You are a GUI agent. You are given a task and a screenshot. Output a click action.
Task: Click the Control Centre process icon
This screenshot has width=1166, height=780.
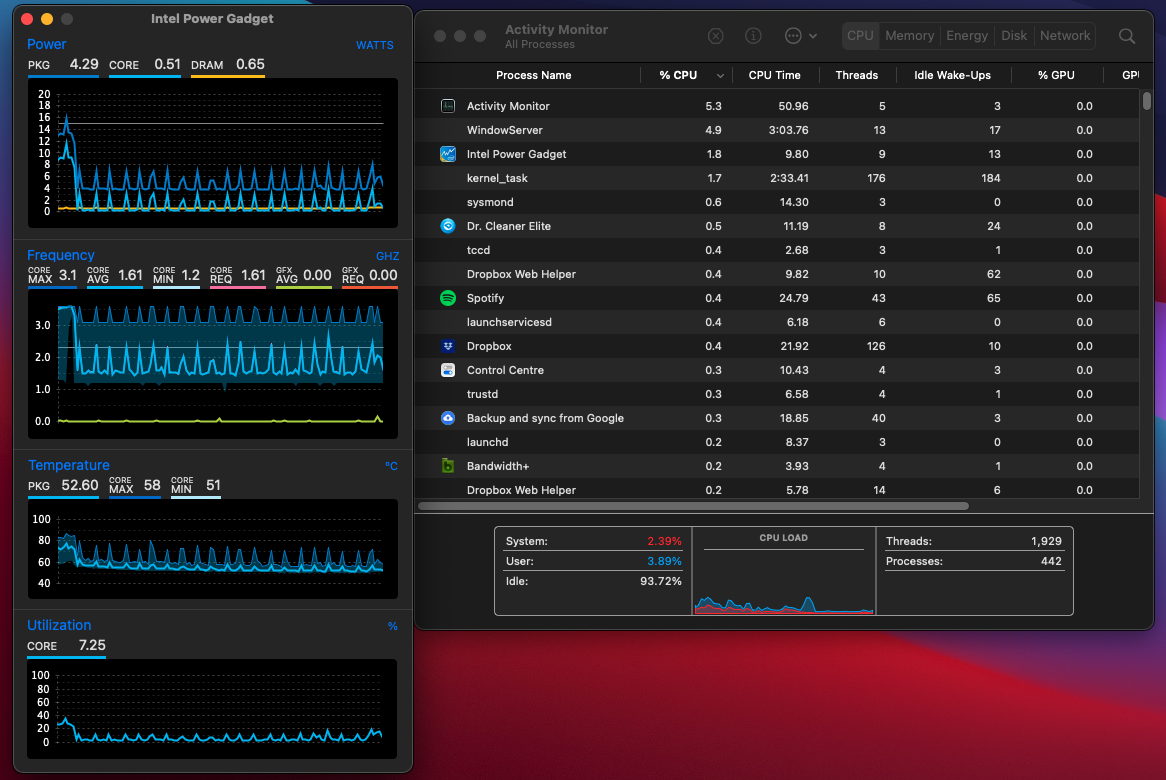click(447, 370)
